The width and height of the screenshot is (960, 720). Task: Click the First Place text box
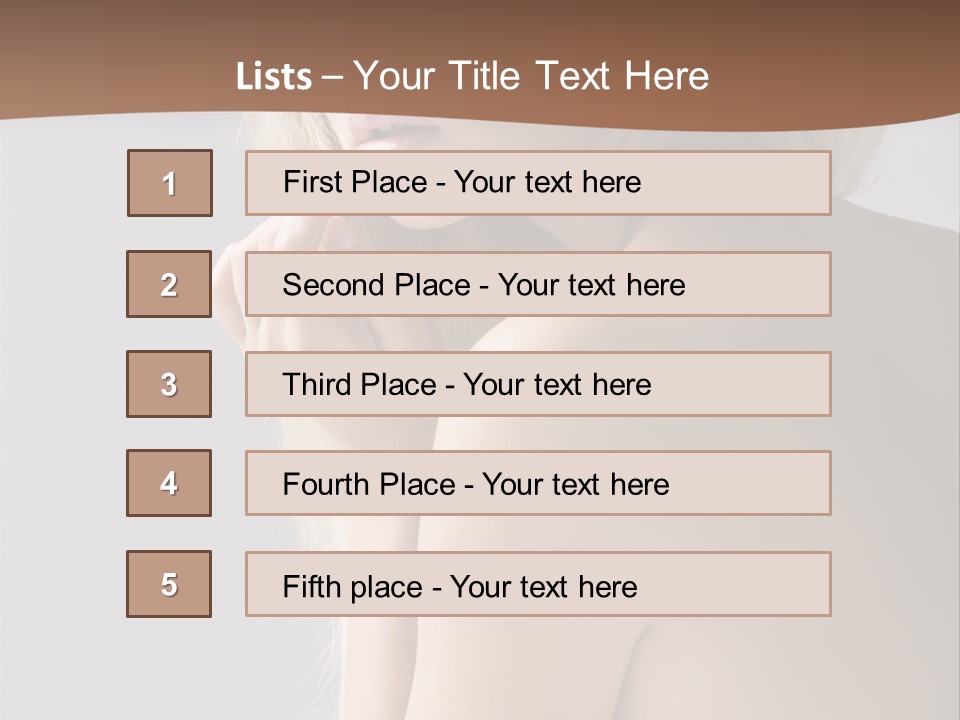[x=538, y=183]
